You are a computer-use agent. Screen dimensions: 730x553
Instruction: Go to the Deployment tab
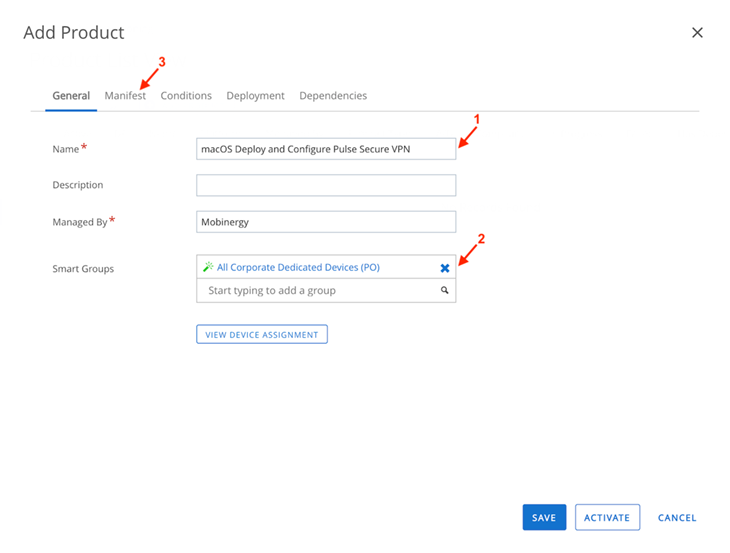[255, 96]
